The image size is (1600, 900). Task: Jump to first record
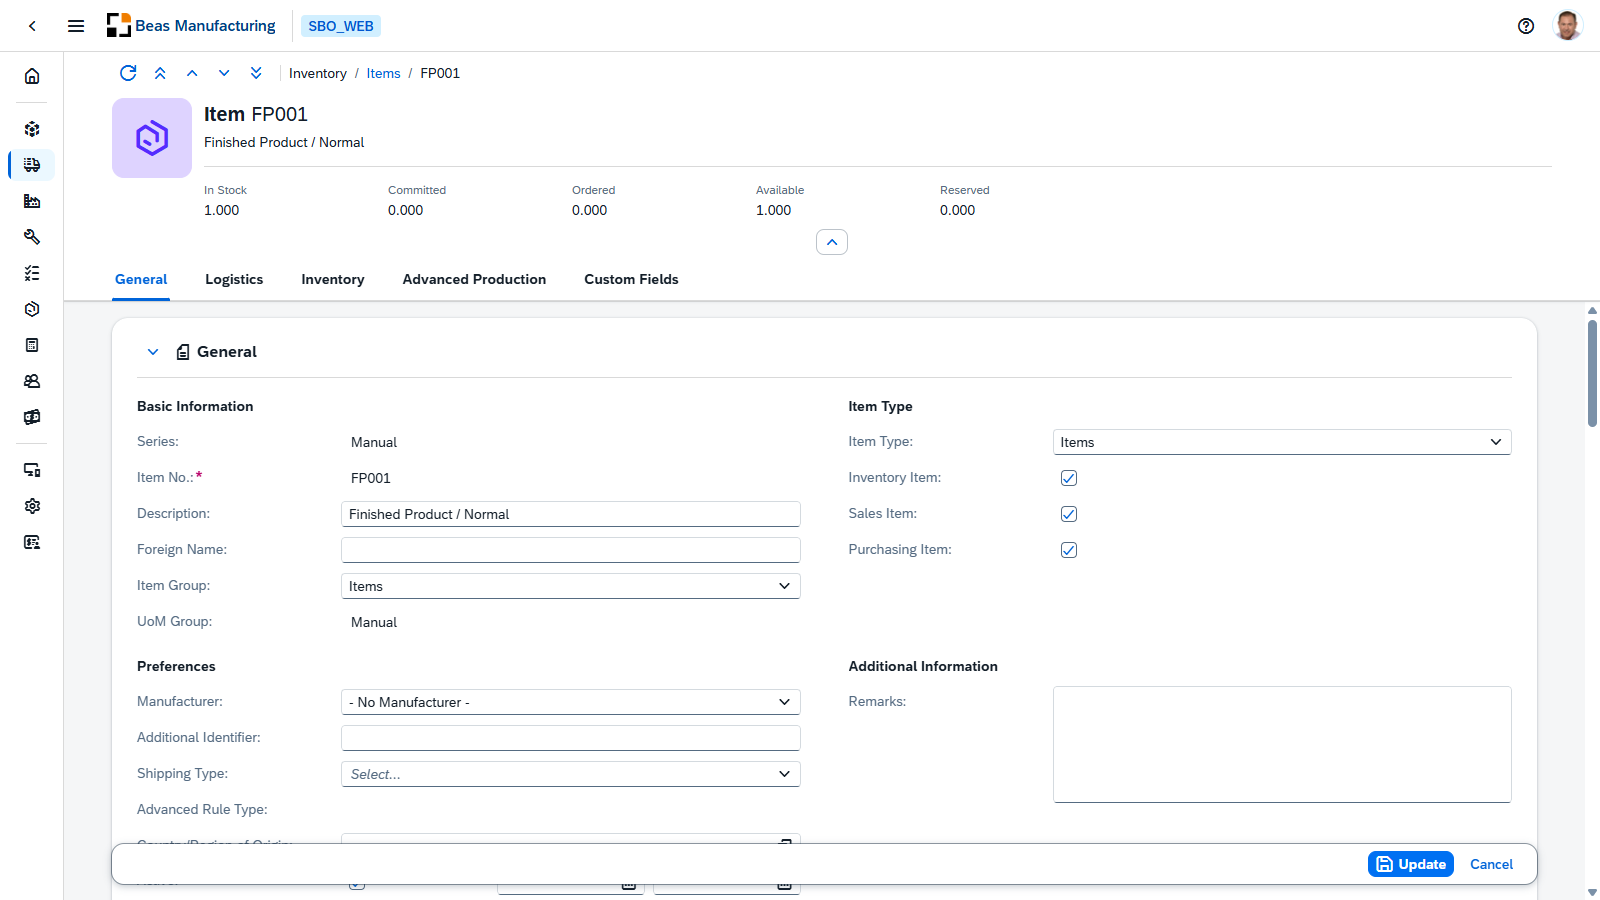click(x=160, y=73)
